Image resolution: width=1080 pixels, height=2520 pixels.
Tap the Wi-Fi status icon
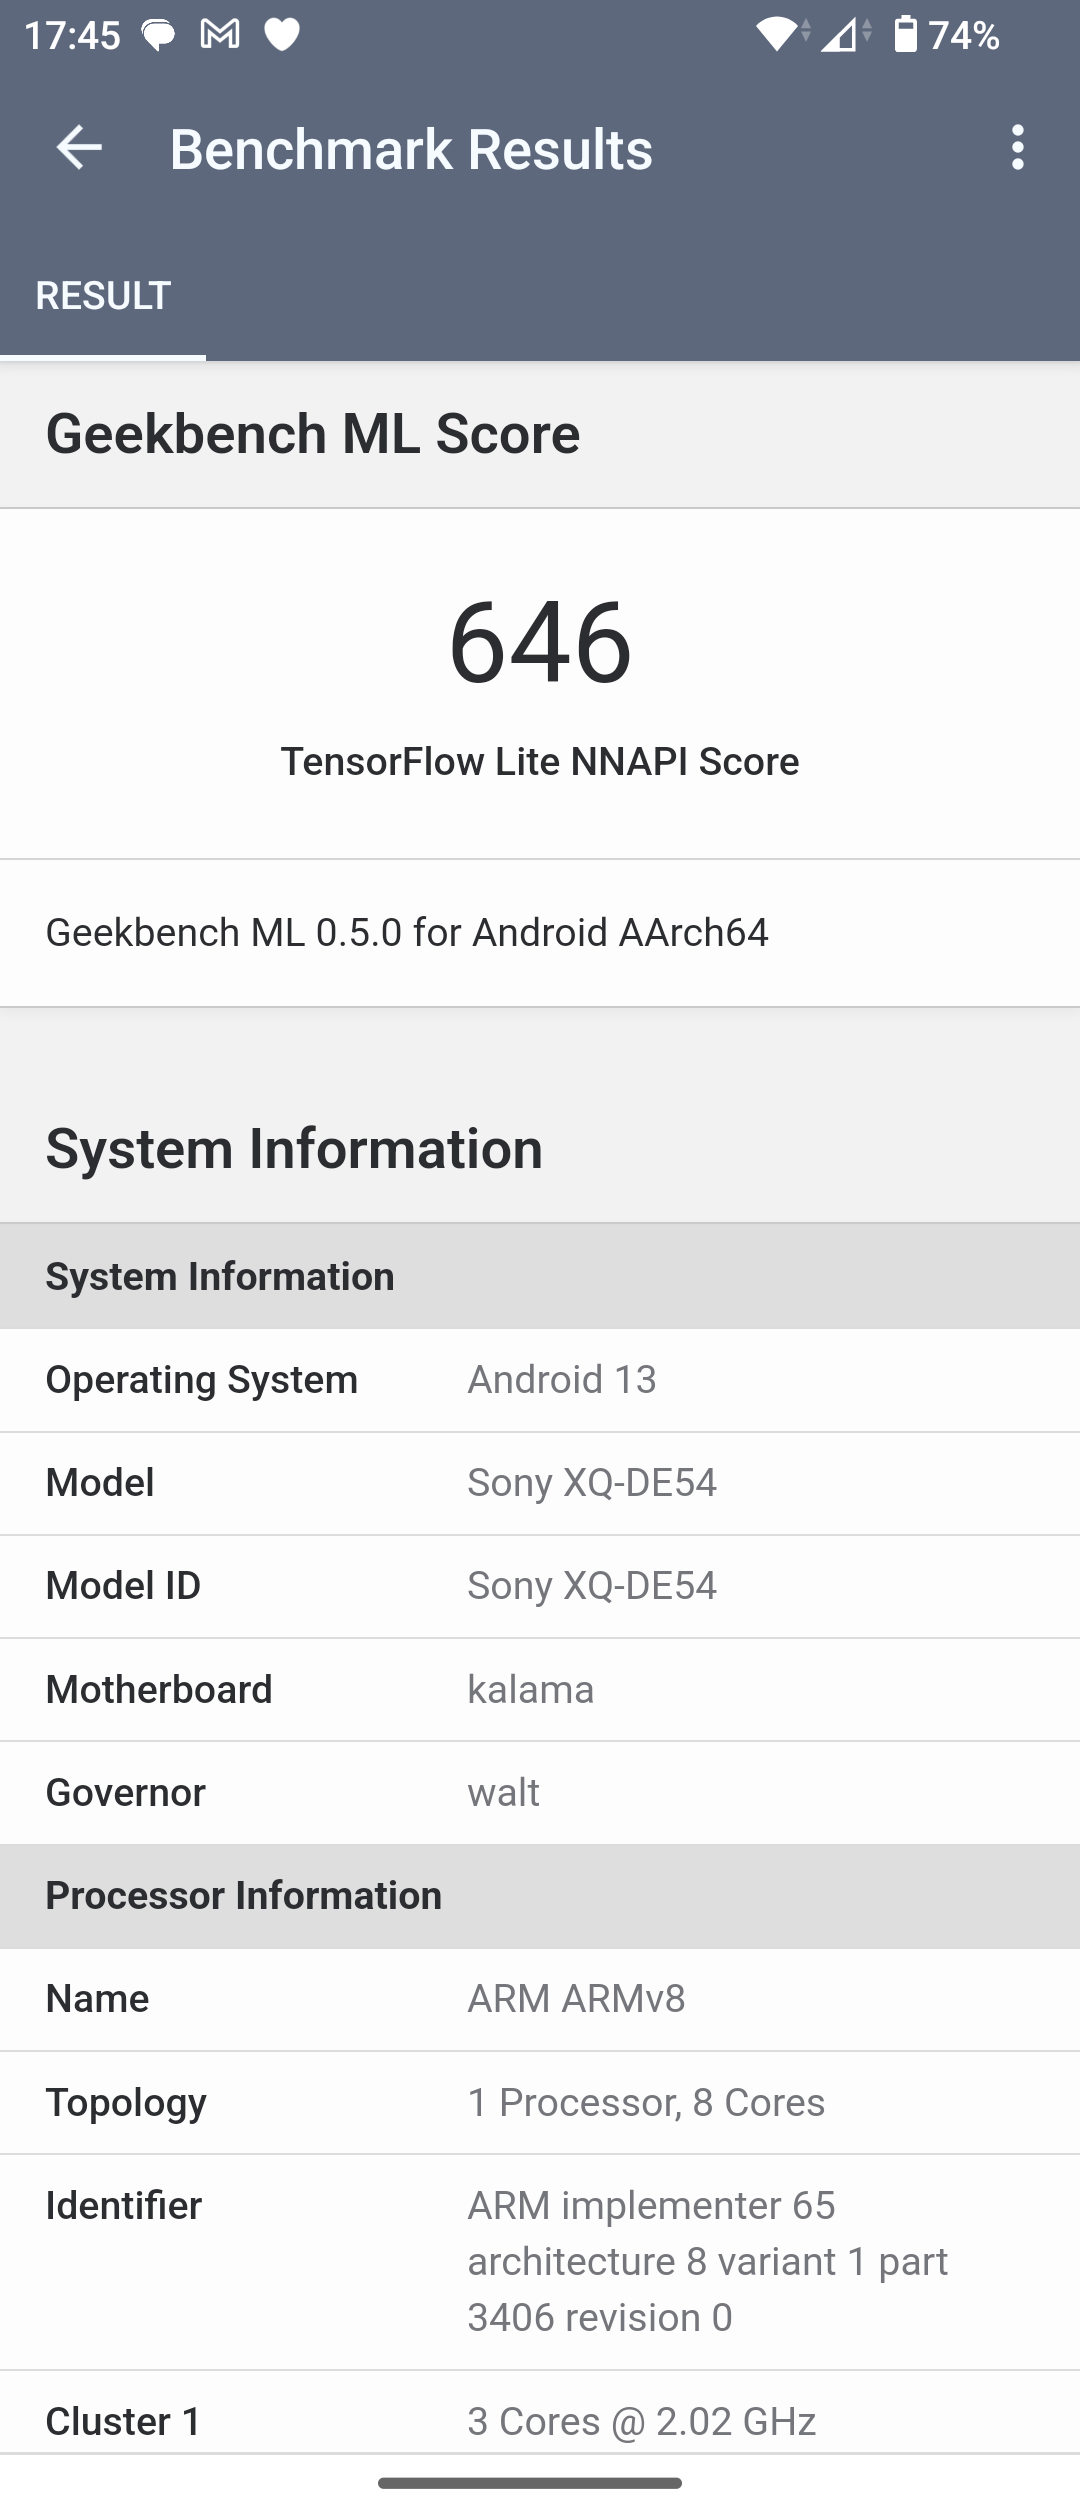(780, 37)
